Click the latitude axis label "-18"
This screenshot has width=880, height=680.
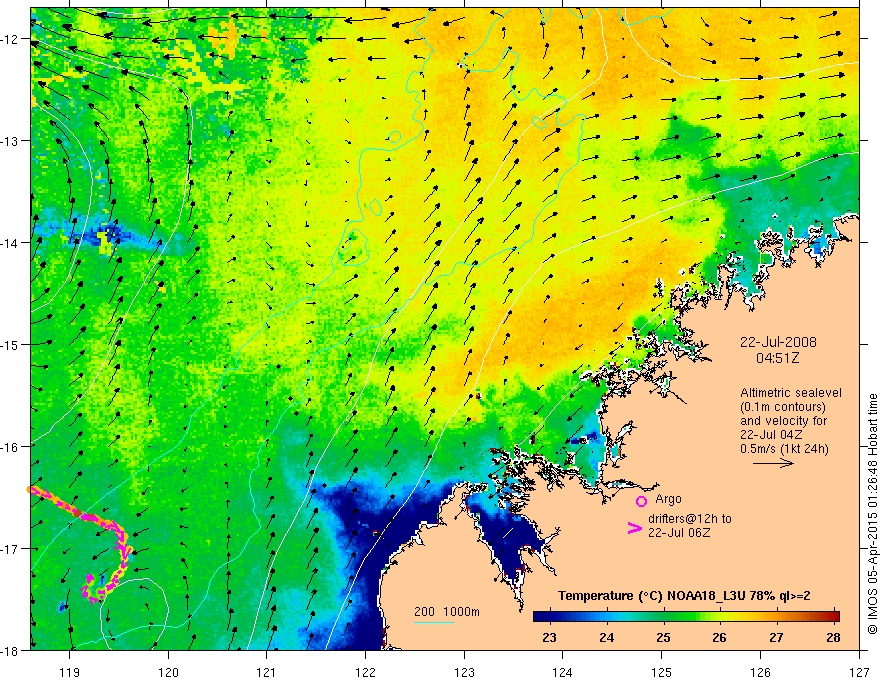click(10, 650)
